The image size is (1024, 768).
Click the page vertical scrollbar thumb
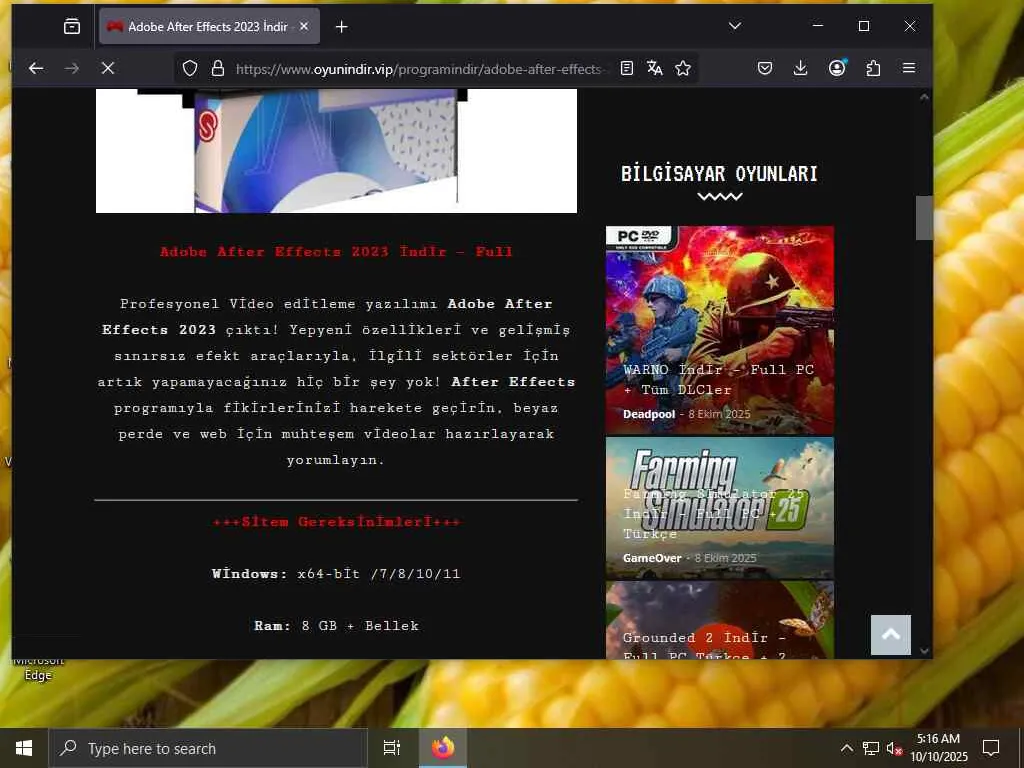click(924, 218)
